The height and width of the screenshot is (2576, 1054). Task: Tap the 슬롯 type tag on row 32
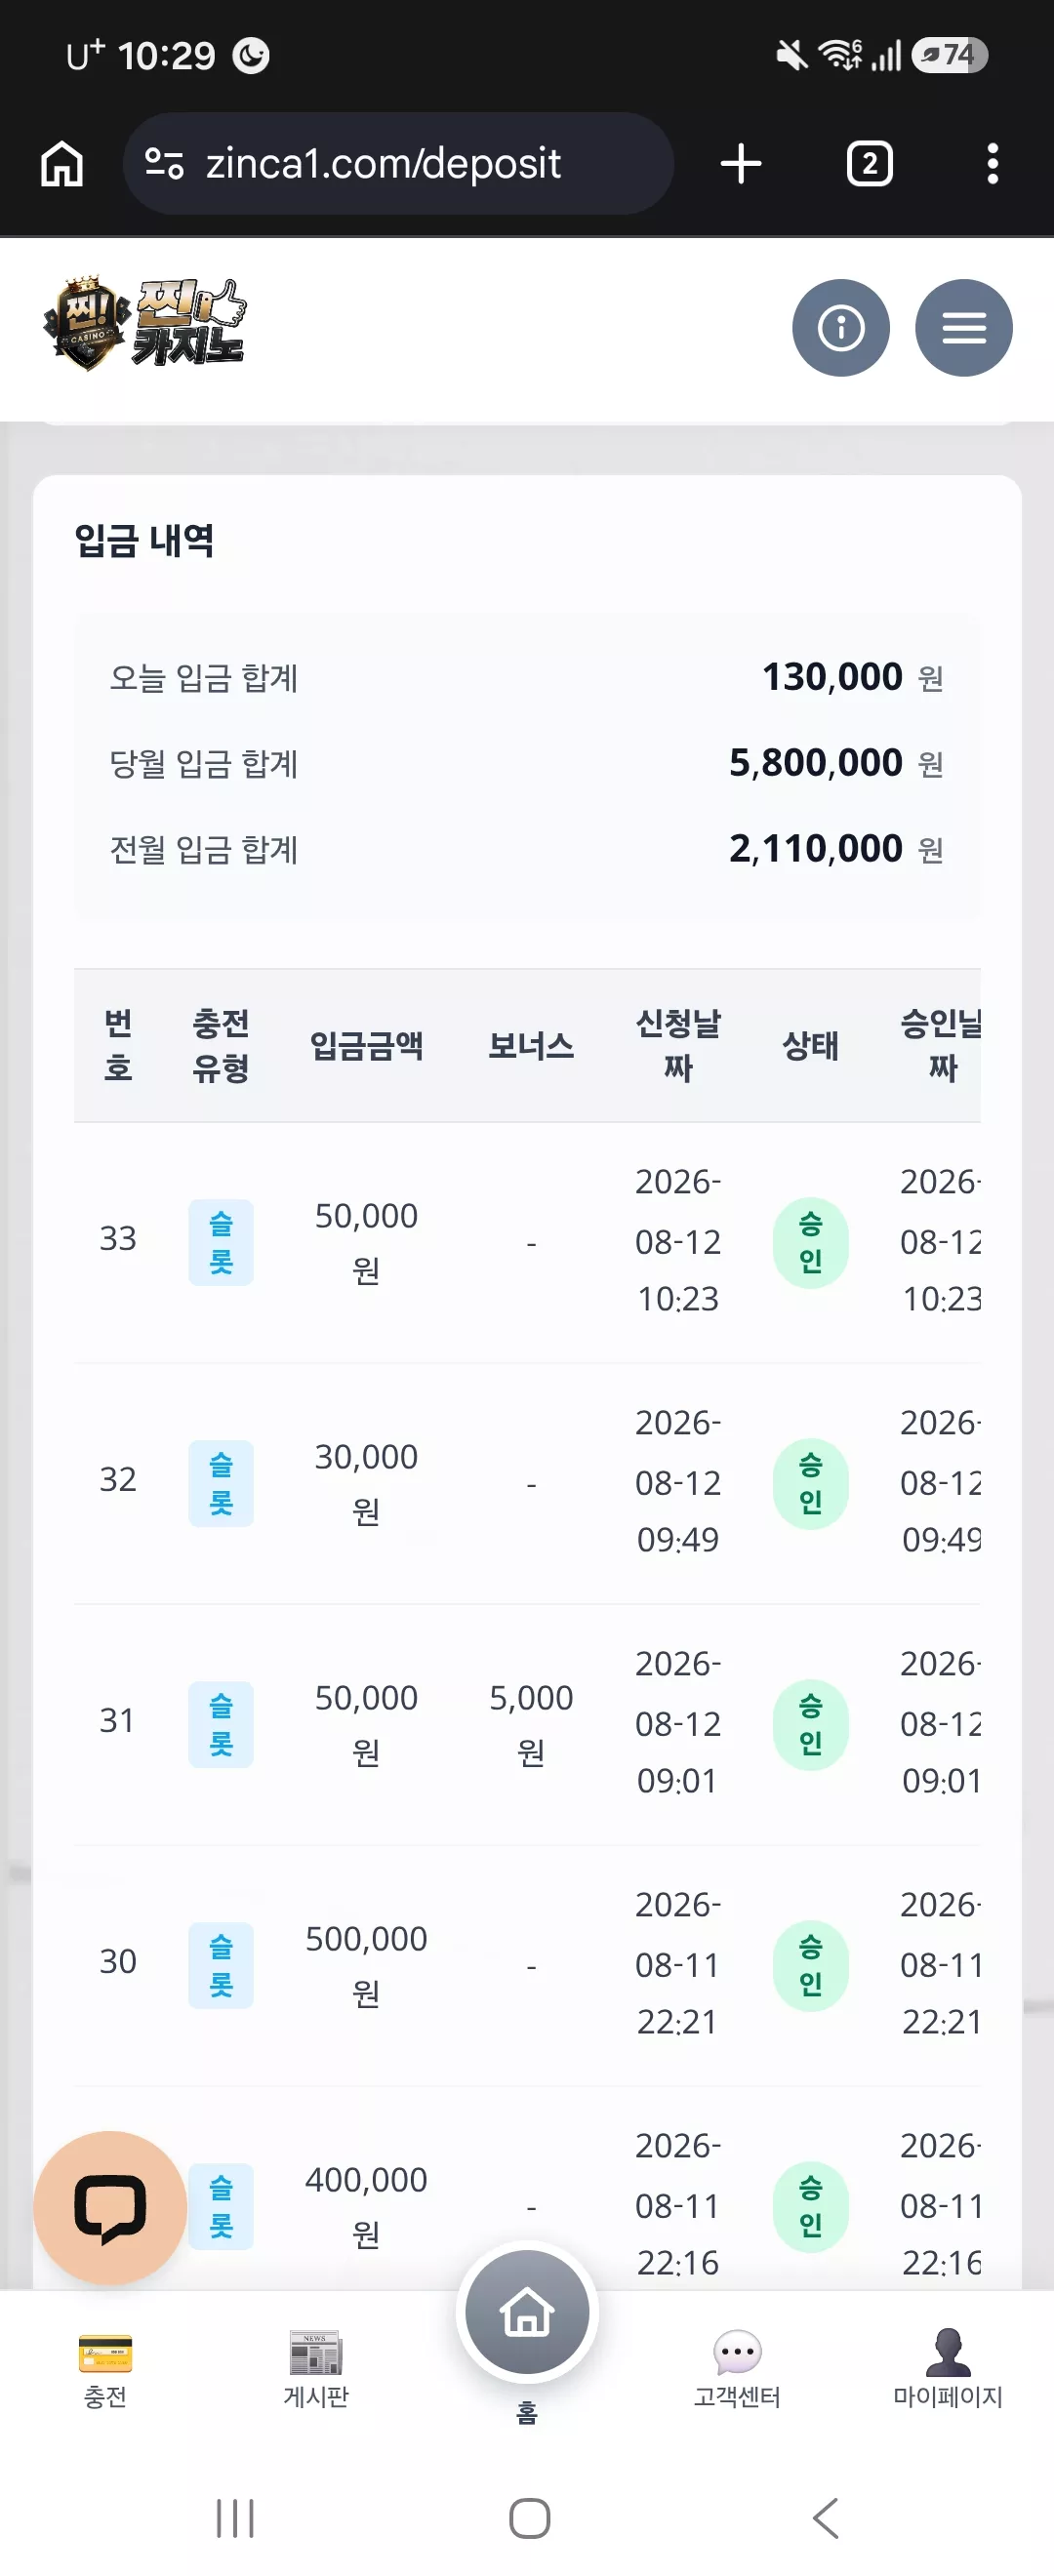tap(221, 1484)
